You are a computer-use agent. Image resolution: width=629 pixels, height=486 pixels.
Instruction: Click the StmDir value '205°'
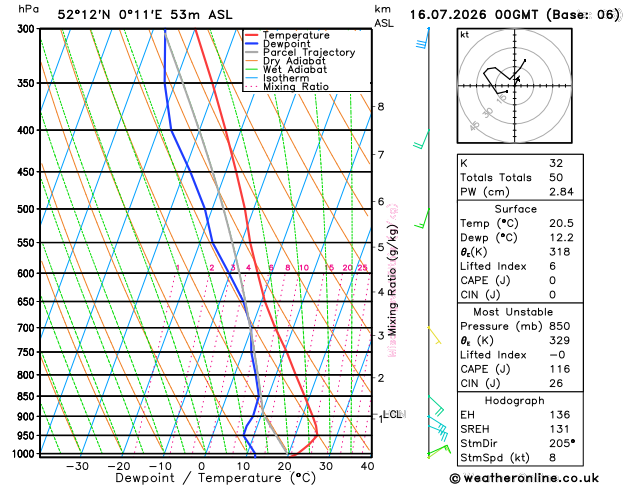pos(562,443)
